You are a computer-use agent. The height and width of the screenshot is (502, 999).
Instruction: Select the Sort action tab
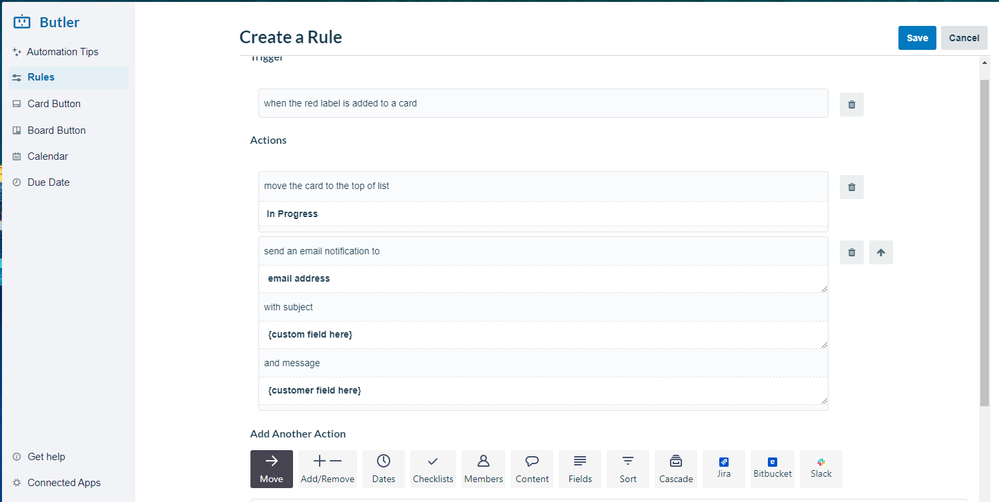coord(628,469)
